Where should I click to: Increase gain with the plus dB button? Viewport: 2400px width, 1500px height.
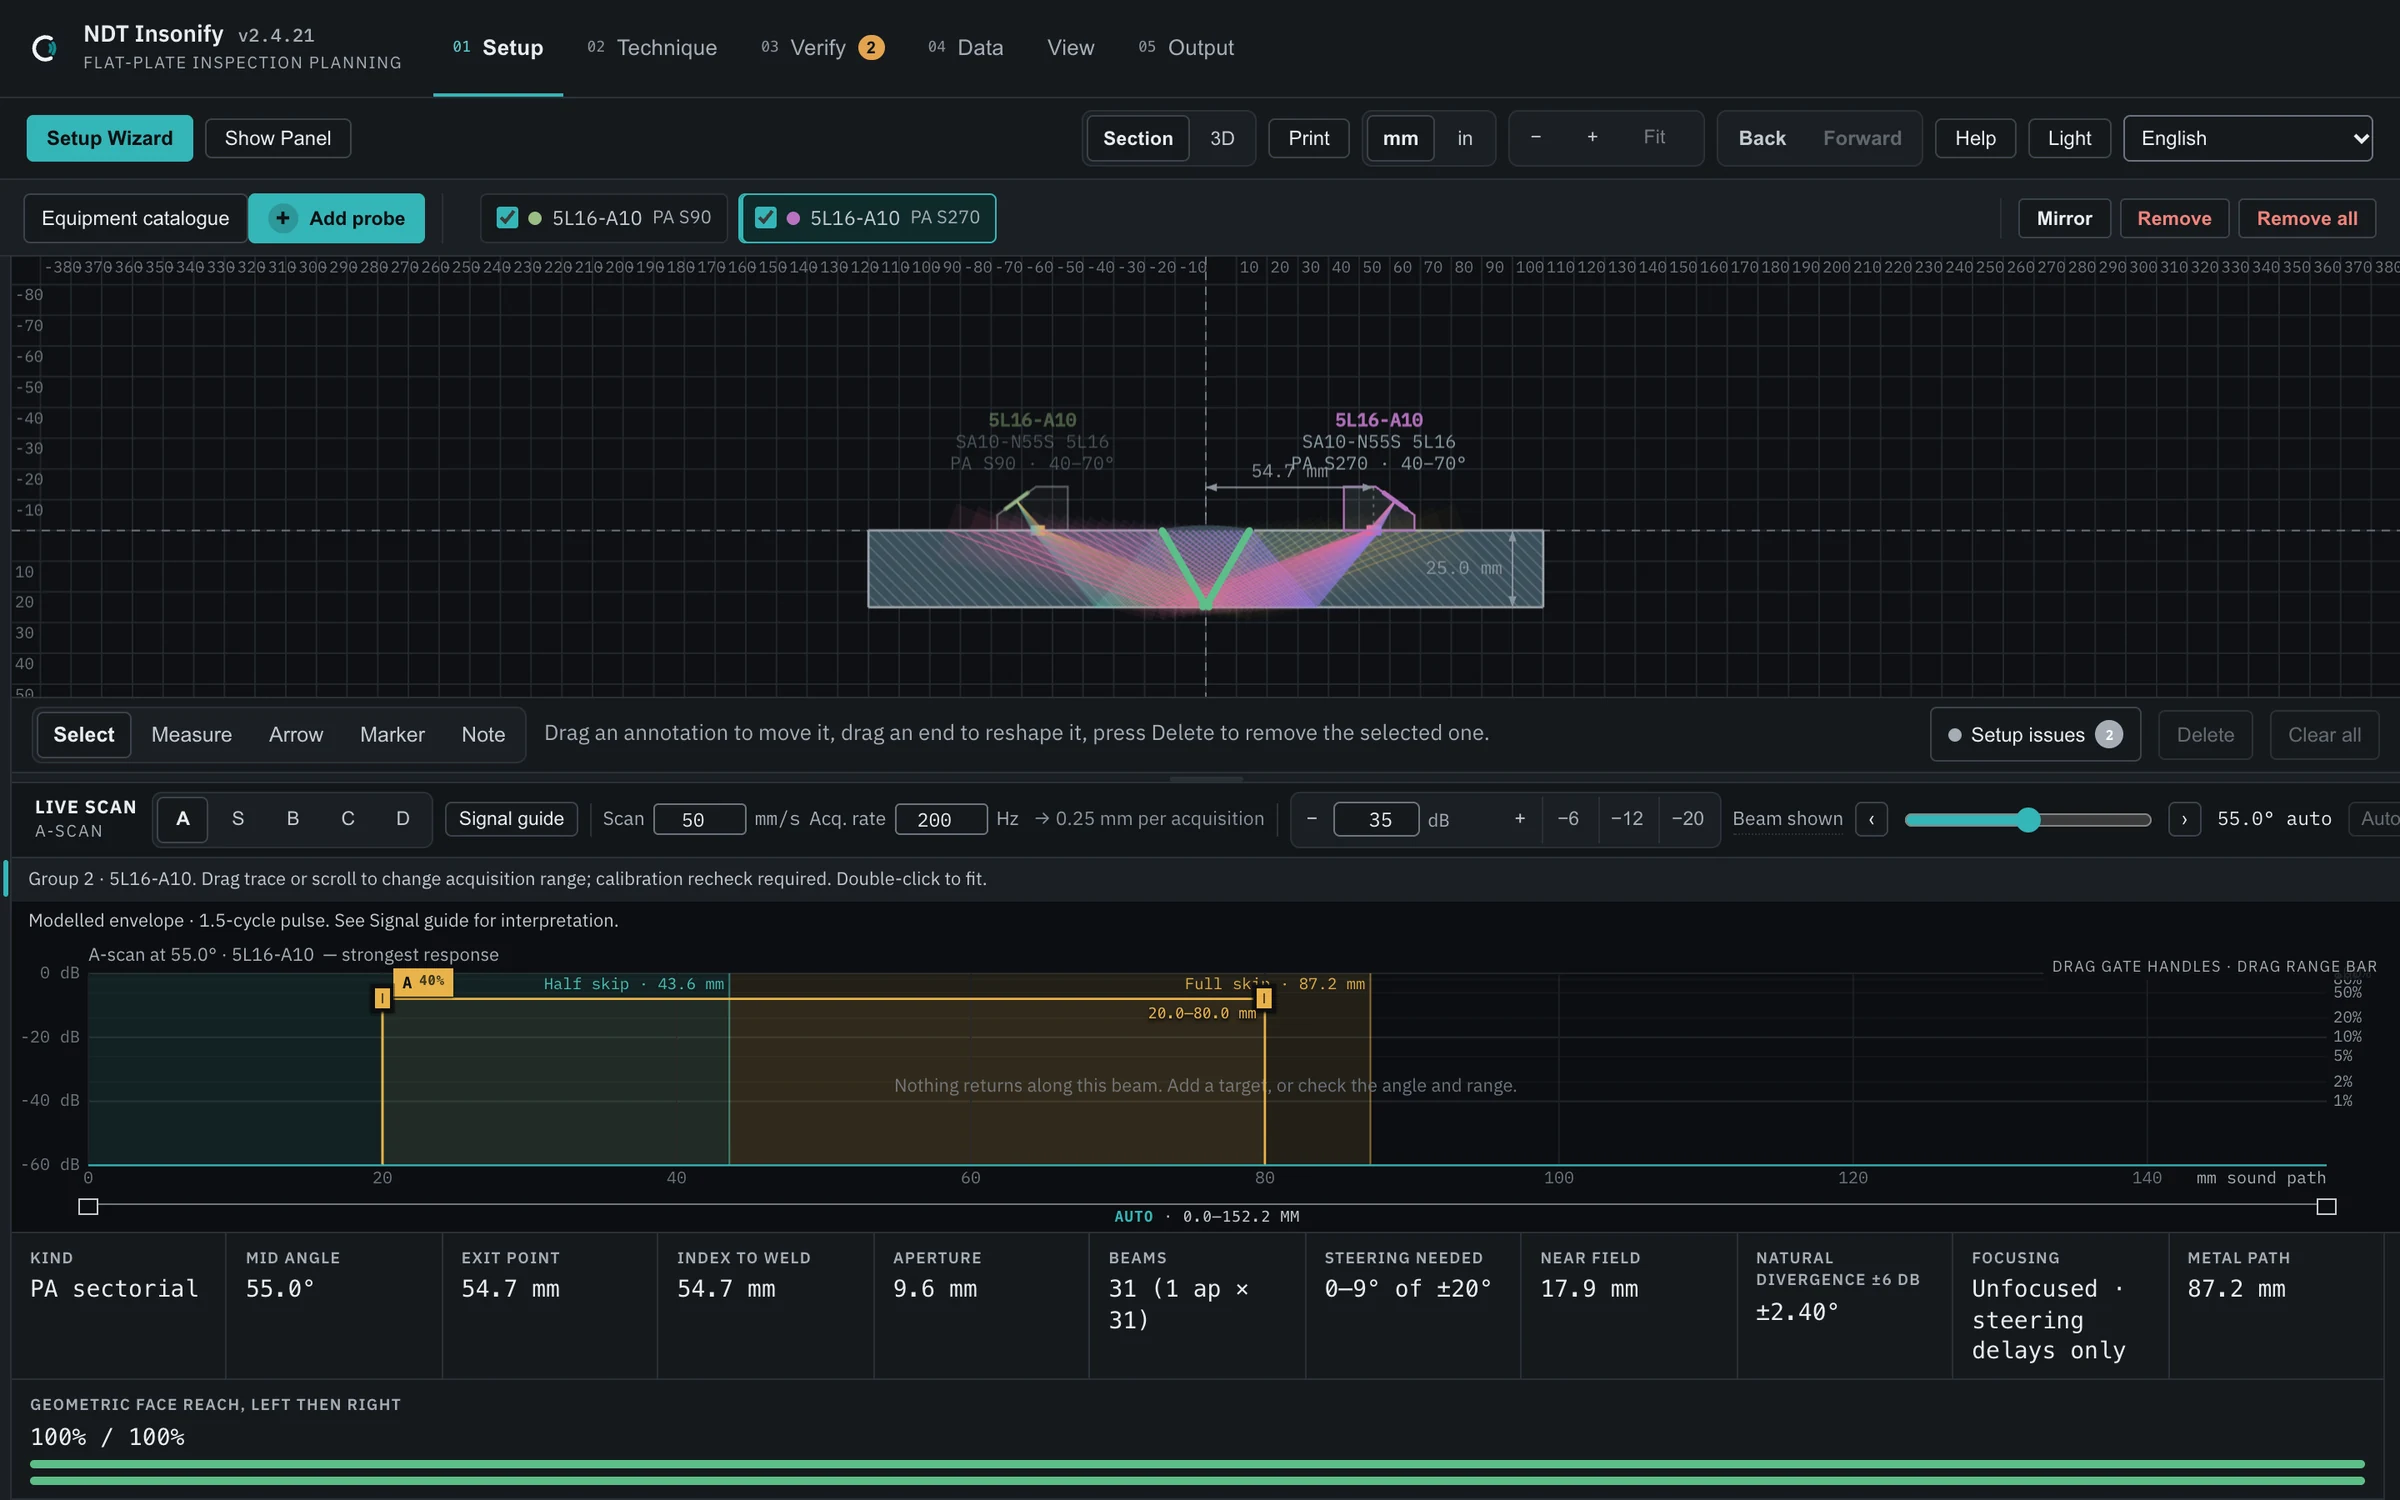(x=1519, y=819)
